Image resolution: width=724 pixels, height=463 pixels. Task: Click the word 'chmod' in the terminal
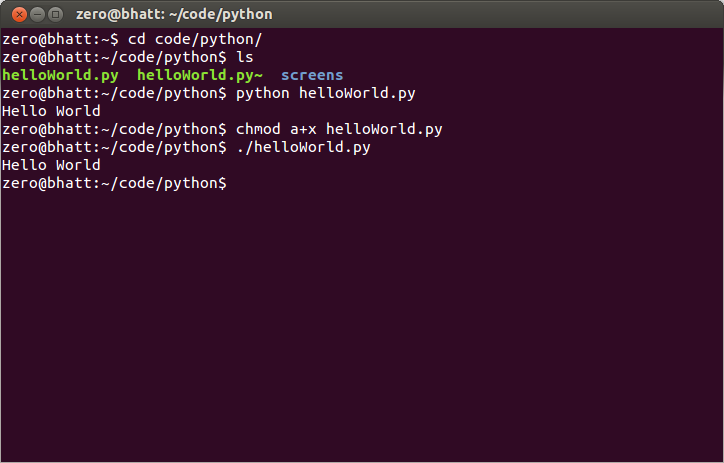point(258,129)
